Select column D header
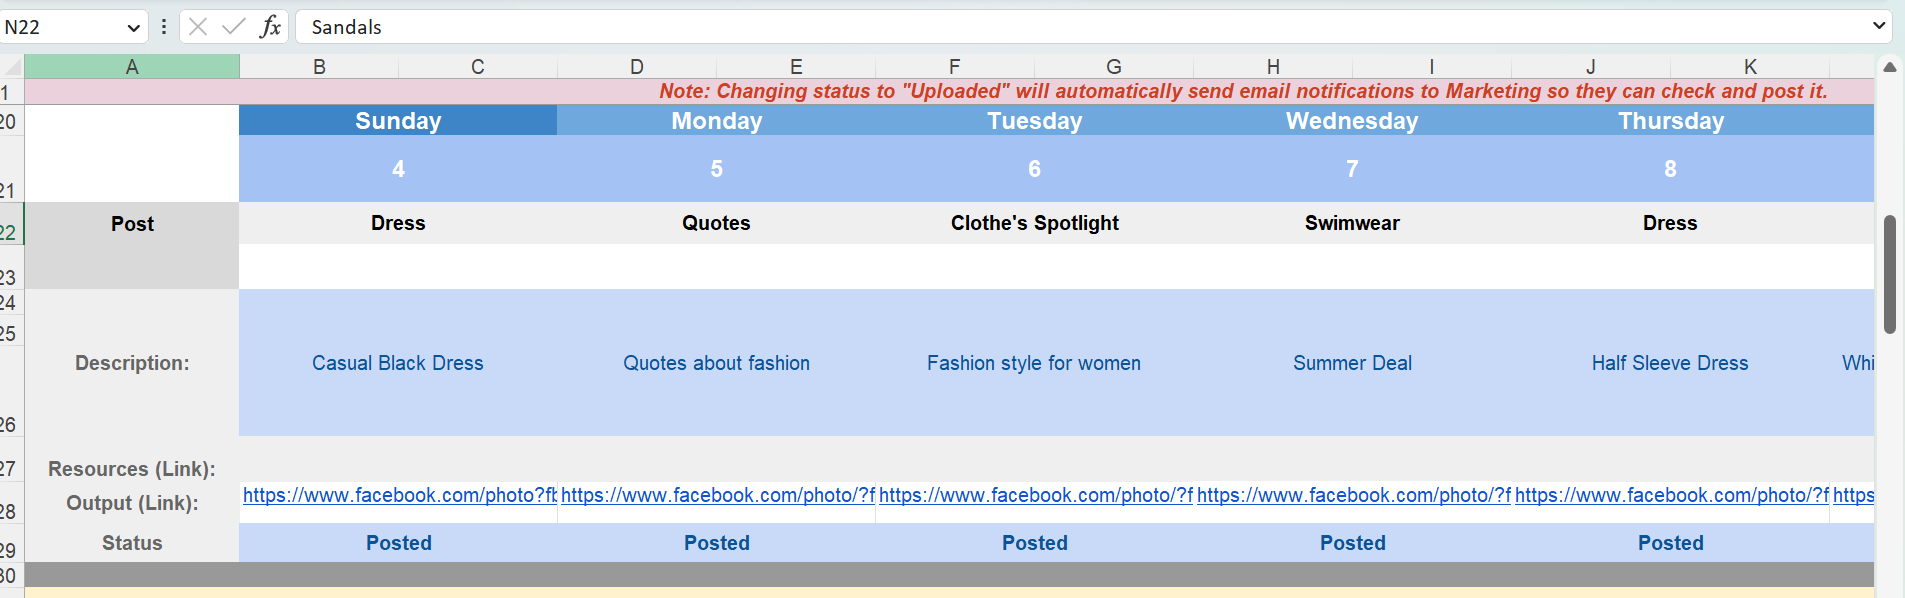This screenshot has width=1905, height=598. point(637,67)
